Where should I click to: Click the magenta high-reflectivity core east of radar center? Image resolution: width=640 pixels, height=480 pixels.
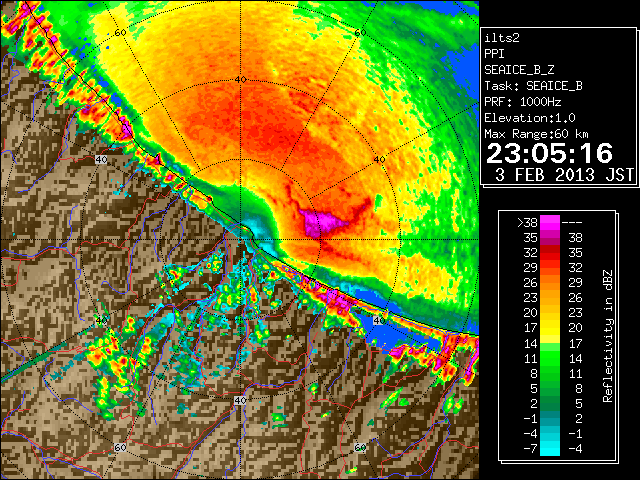[x=322, y=223]
